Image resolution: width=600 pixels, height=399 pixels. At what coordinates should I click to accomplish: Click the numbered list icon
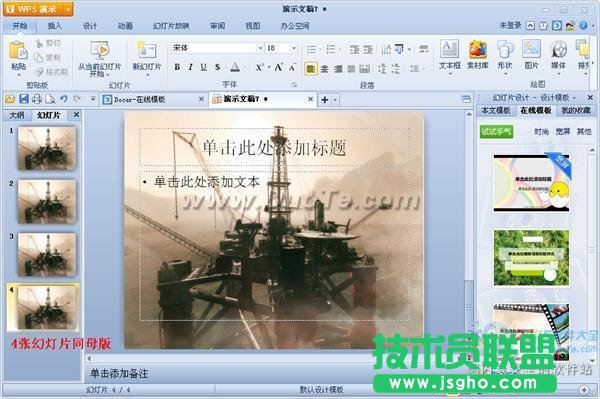tap(331, 49)
